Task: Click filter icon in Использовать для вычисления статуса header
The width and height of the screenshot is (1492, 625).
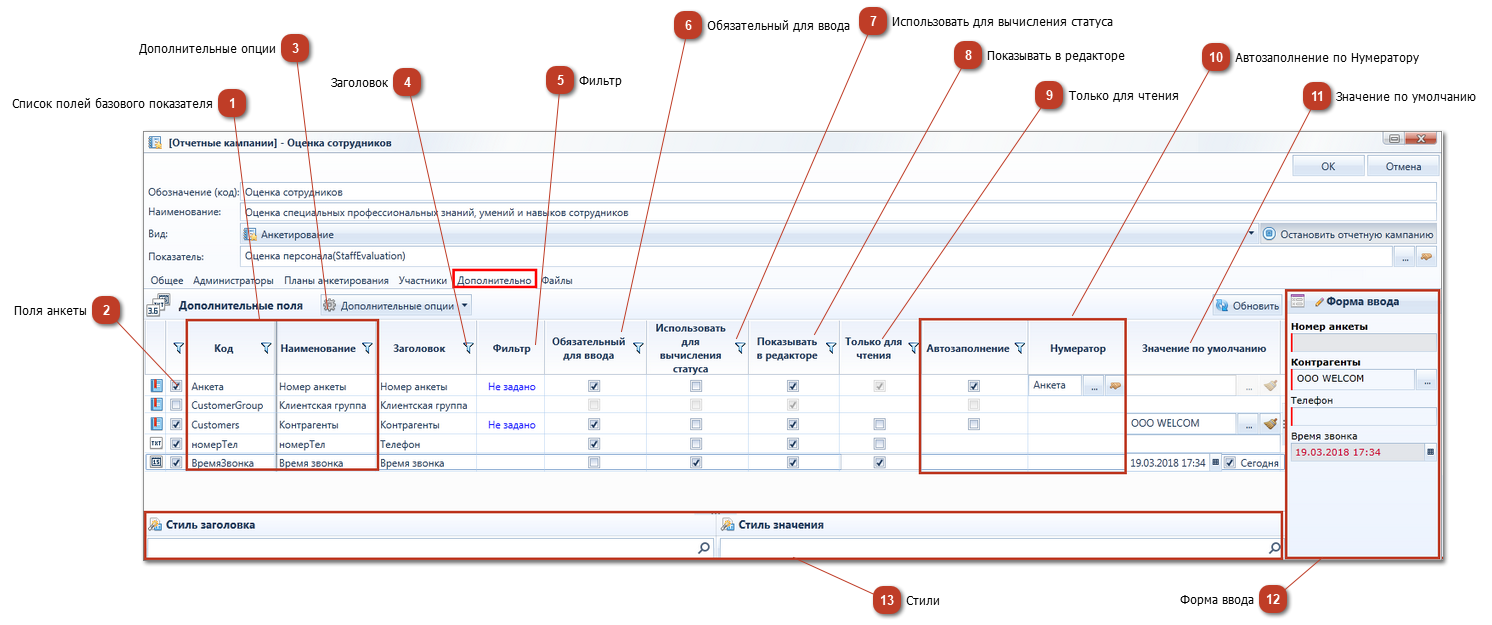Action: pyautogui.click(x=740, y=348)
